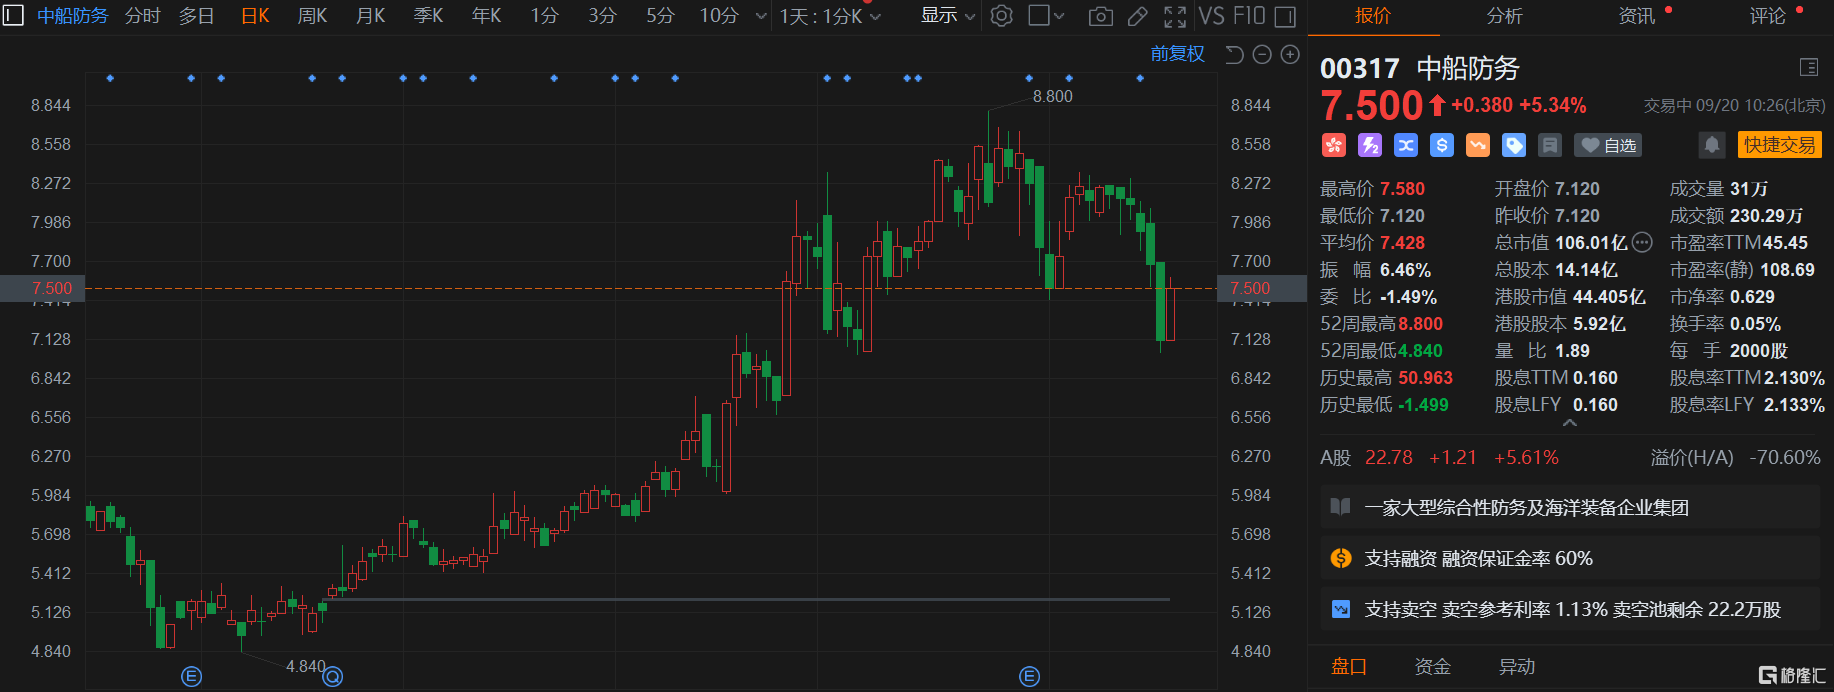Click the Q event marker below chart

click(x=333, y=677)
